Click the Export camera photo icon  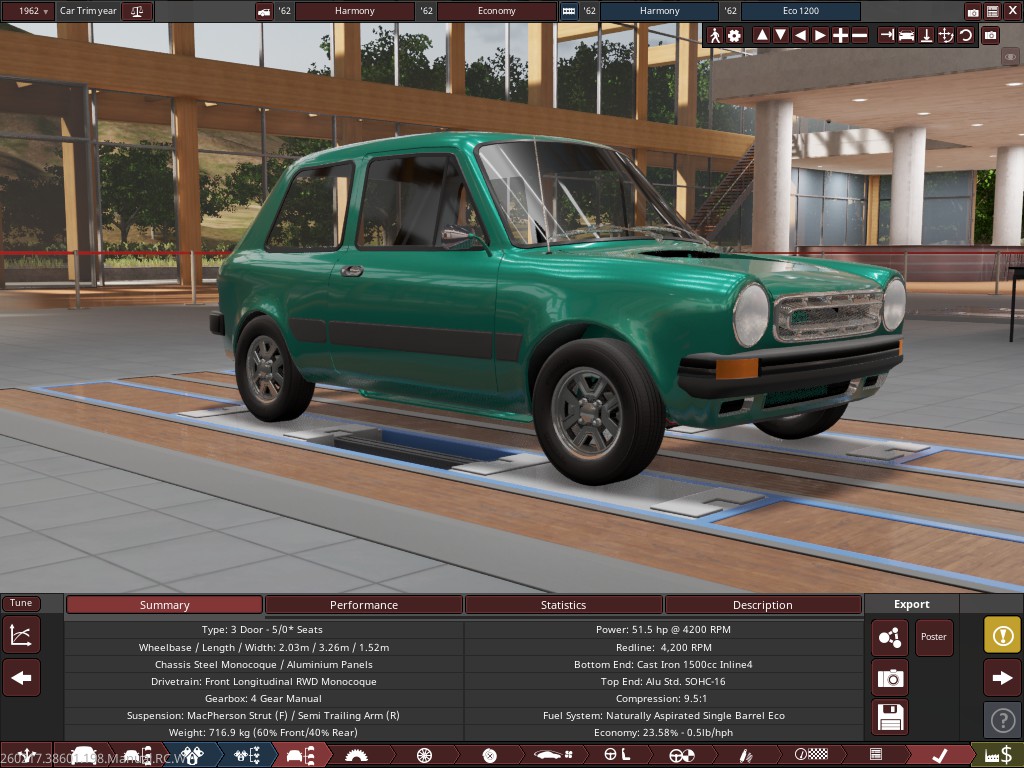[x=889, y=678]
